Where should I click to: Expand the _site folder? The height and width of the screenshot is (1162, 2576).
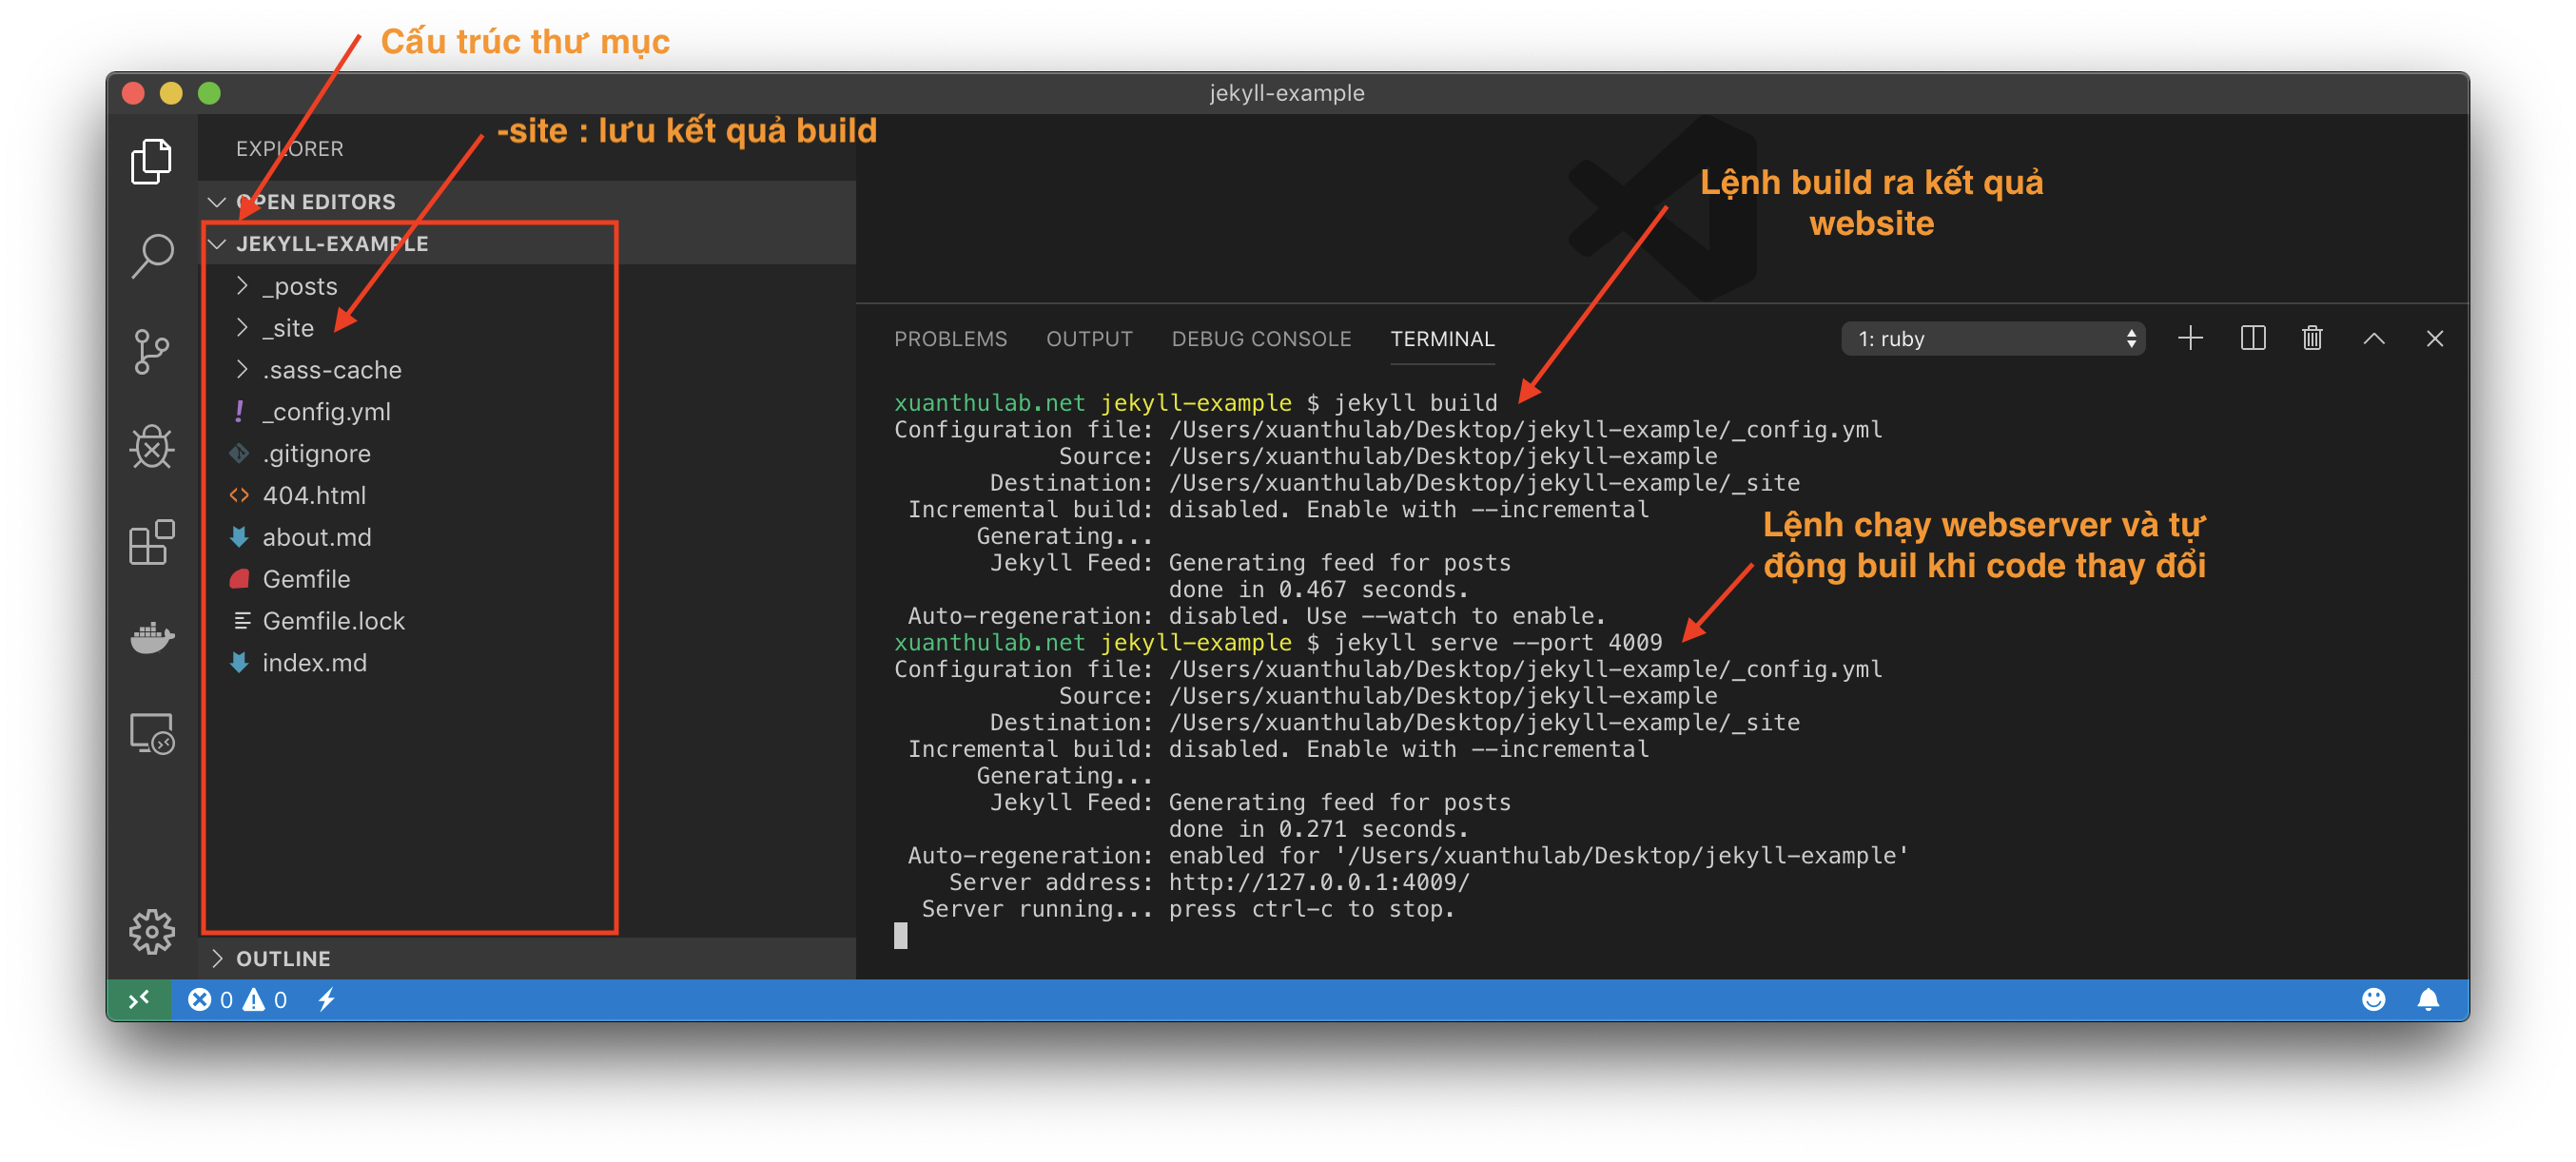(288, 329)
